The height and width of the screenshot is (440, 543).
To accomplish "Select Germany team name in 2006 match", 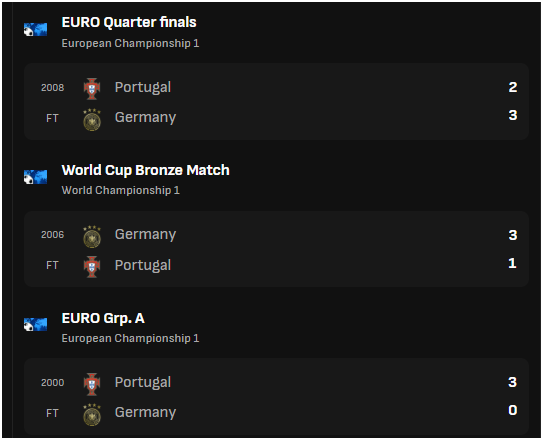I will click(145, 235).
